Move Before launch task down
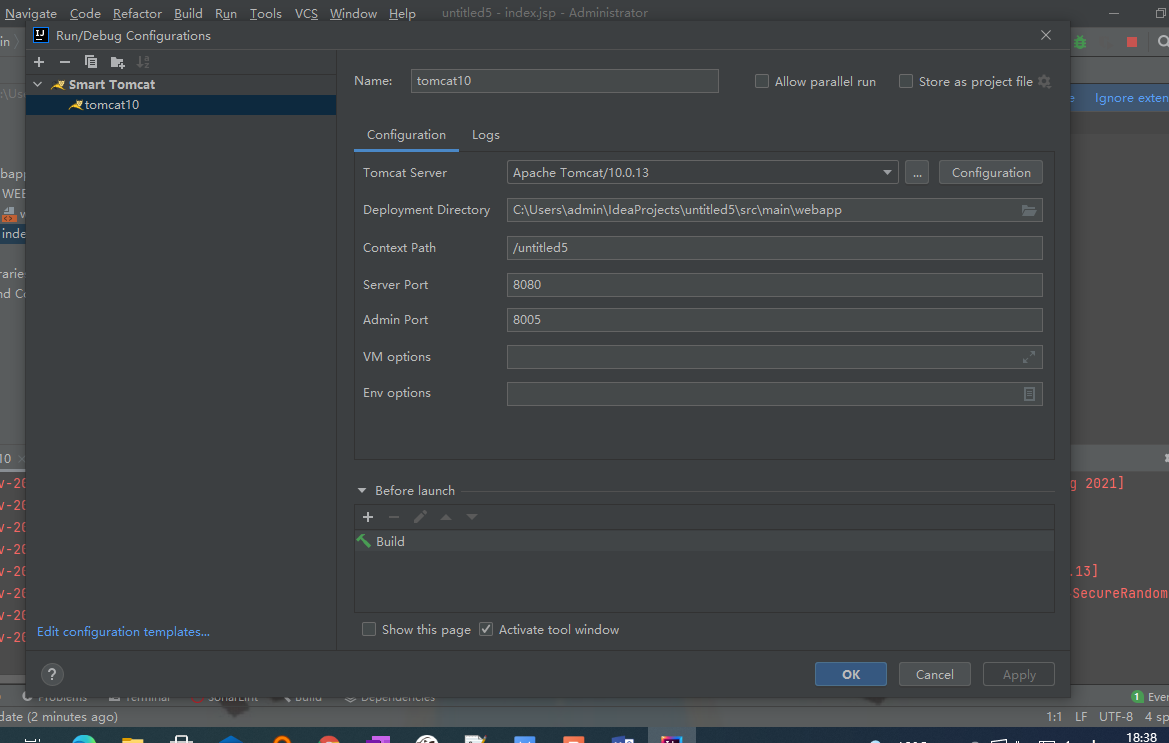 (x=472, y=516)
